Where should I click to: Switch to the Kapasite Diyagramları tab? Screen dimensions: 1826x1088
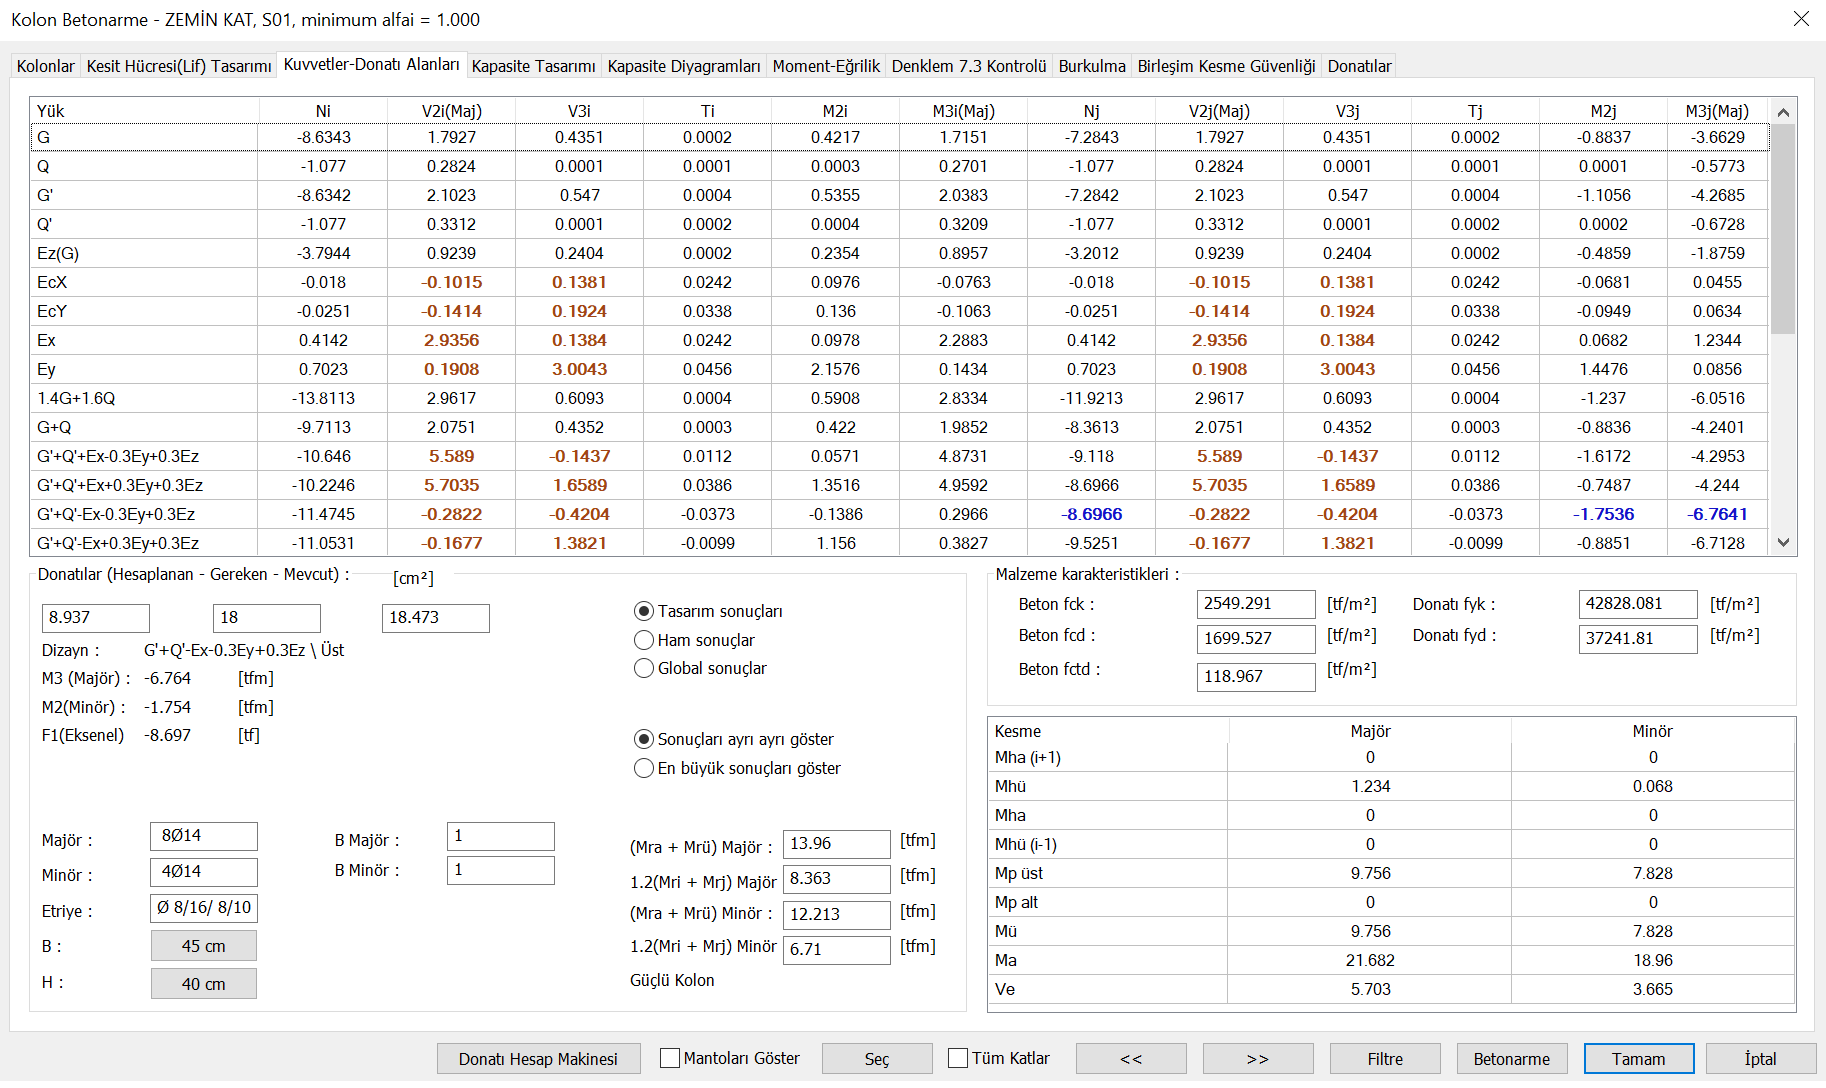click(x=683, y=66)
